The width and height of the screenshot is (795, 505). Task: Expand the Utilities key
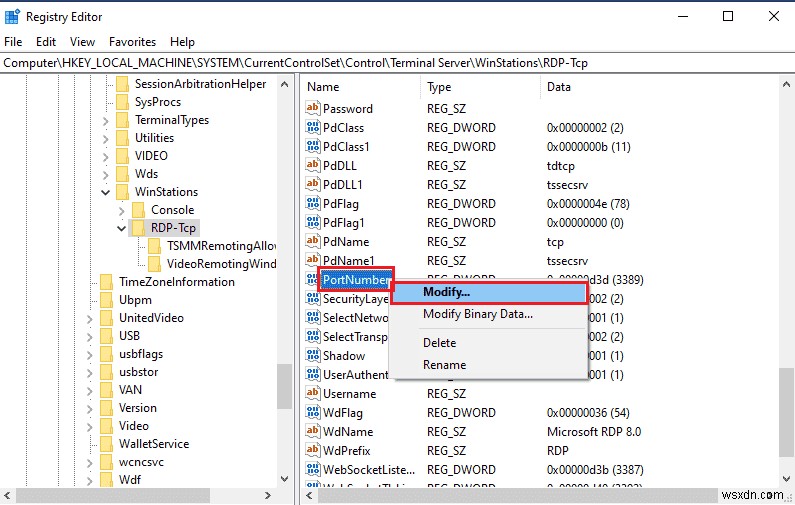[105, 138]
